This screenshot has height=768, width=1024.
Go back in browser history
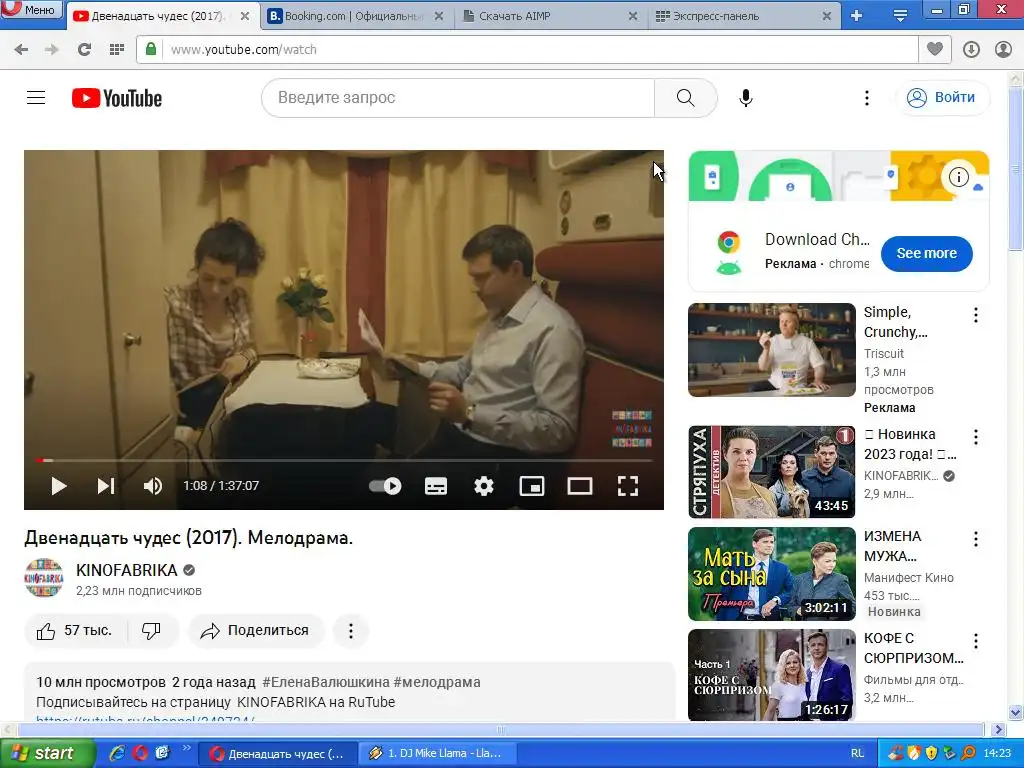21,50
